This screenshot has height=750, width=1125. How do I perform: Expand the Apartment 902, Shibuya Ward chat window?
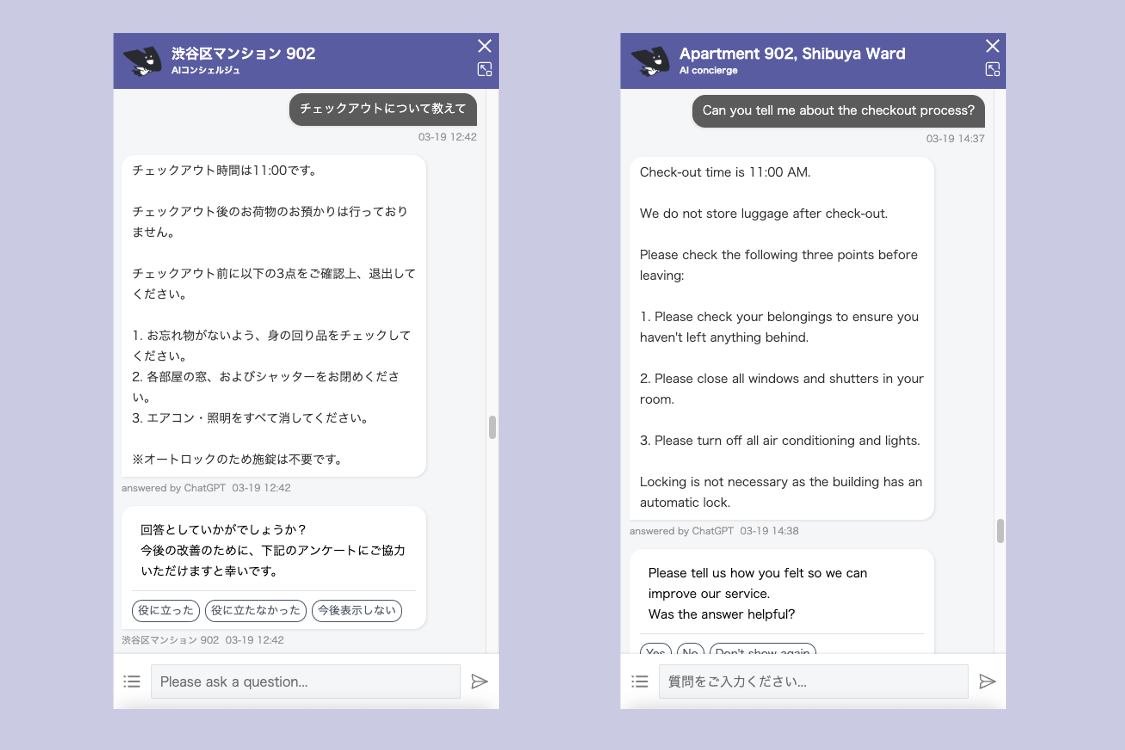pyautogui.click(x=993, y=69)
